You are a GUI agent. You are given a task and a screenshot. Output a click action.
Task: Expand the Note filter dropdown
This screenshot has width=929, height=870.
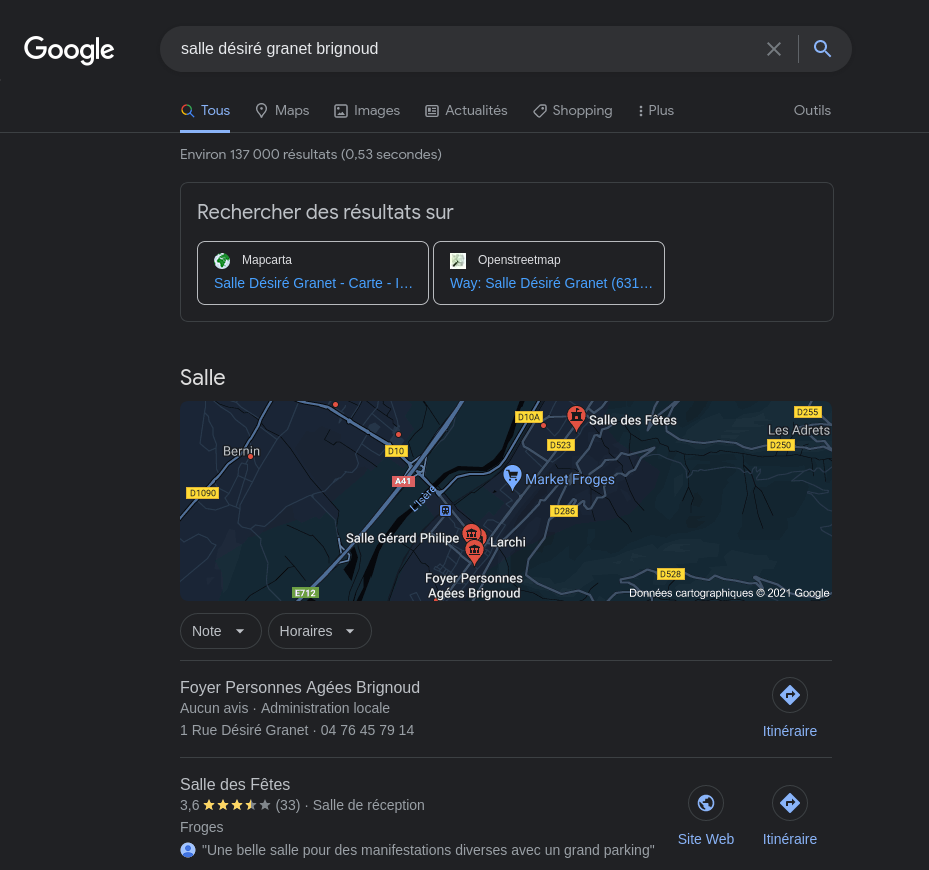[x=220, y=631]
